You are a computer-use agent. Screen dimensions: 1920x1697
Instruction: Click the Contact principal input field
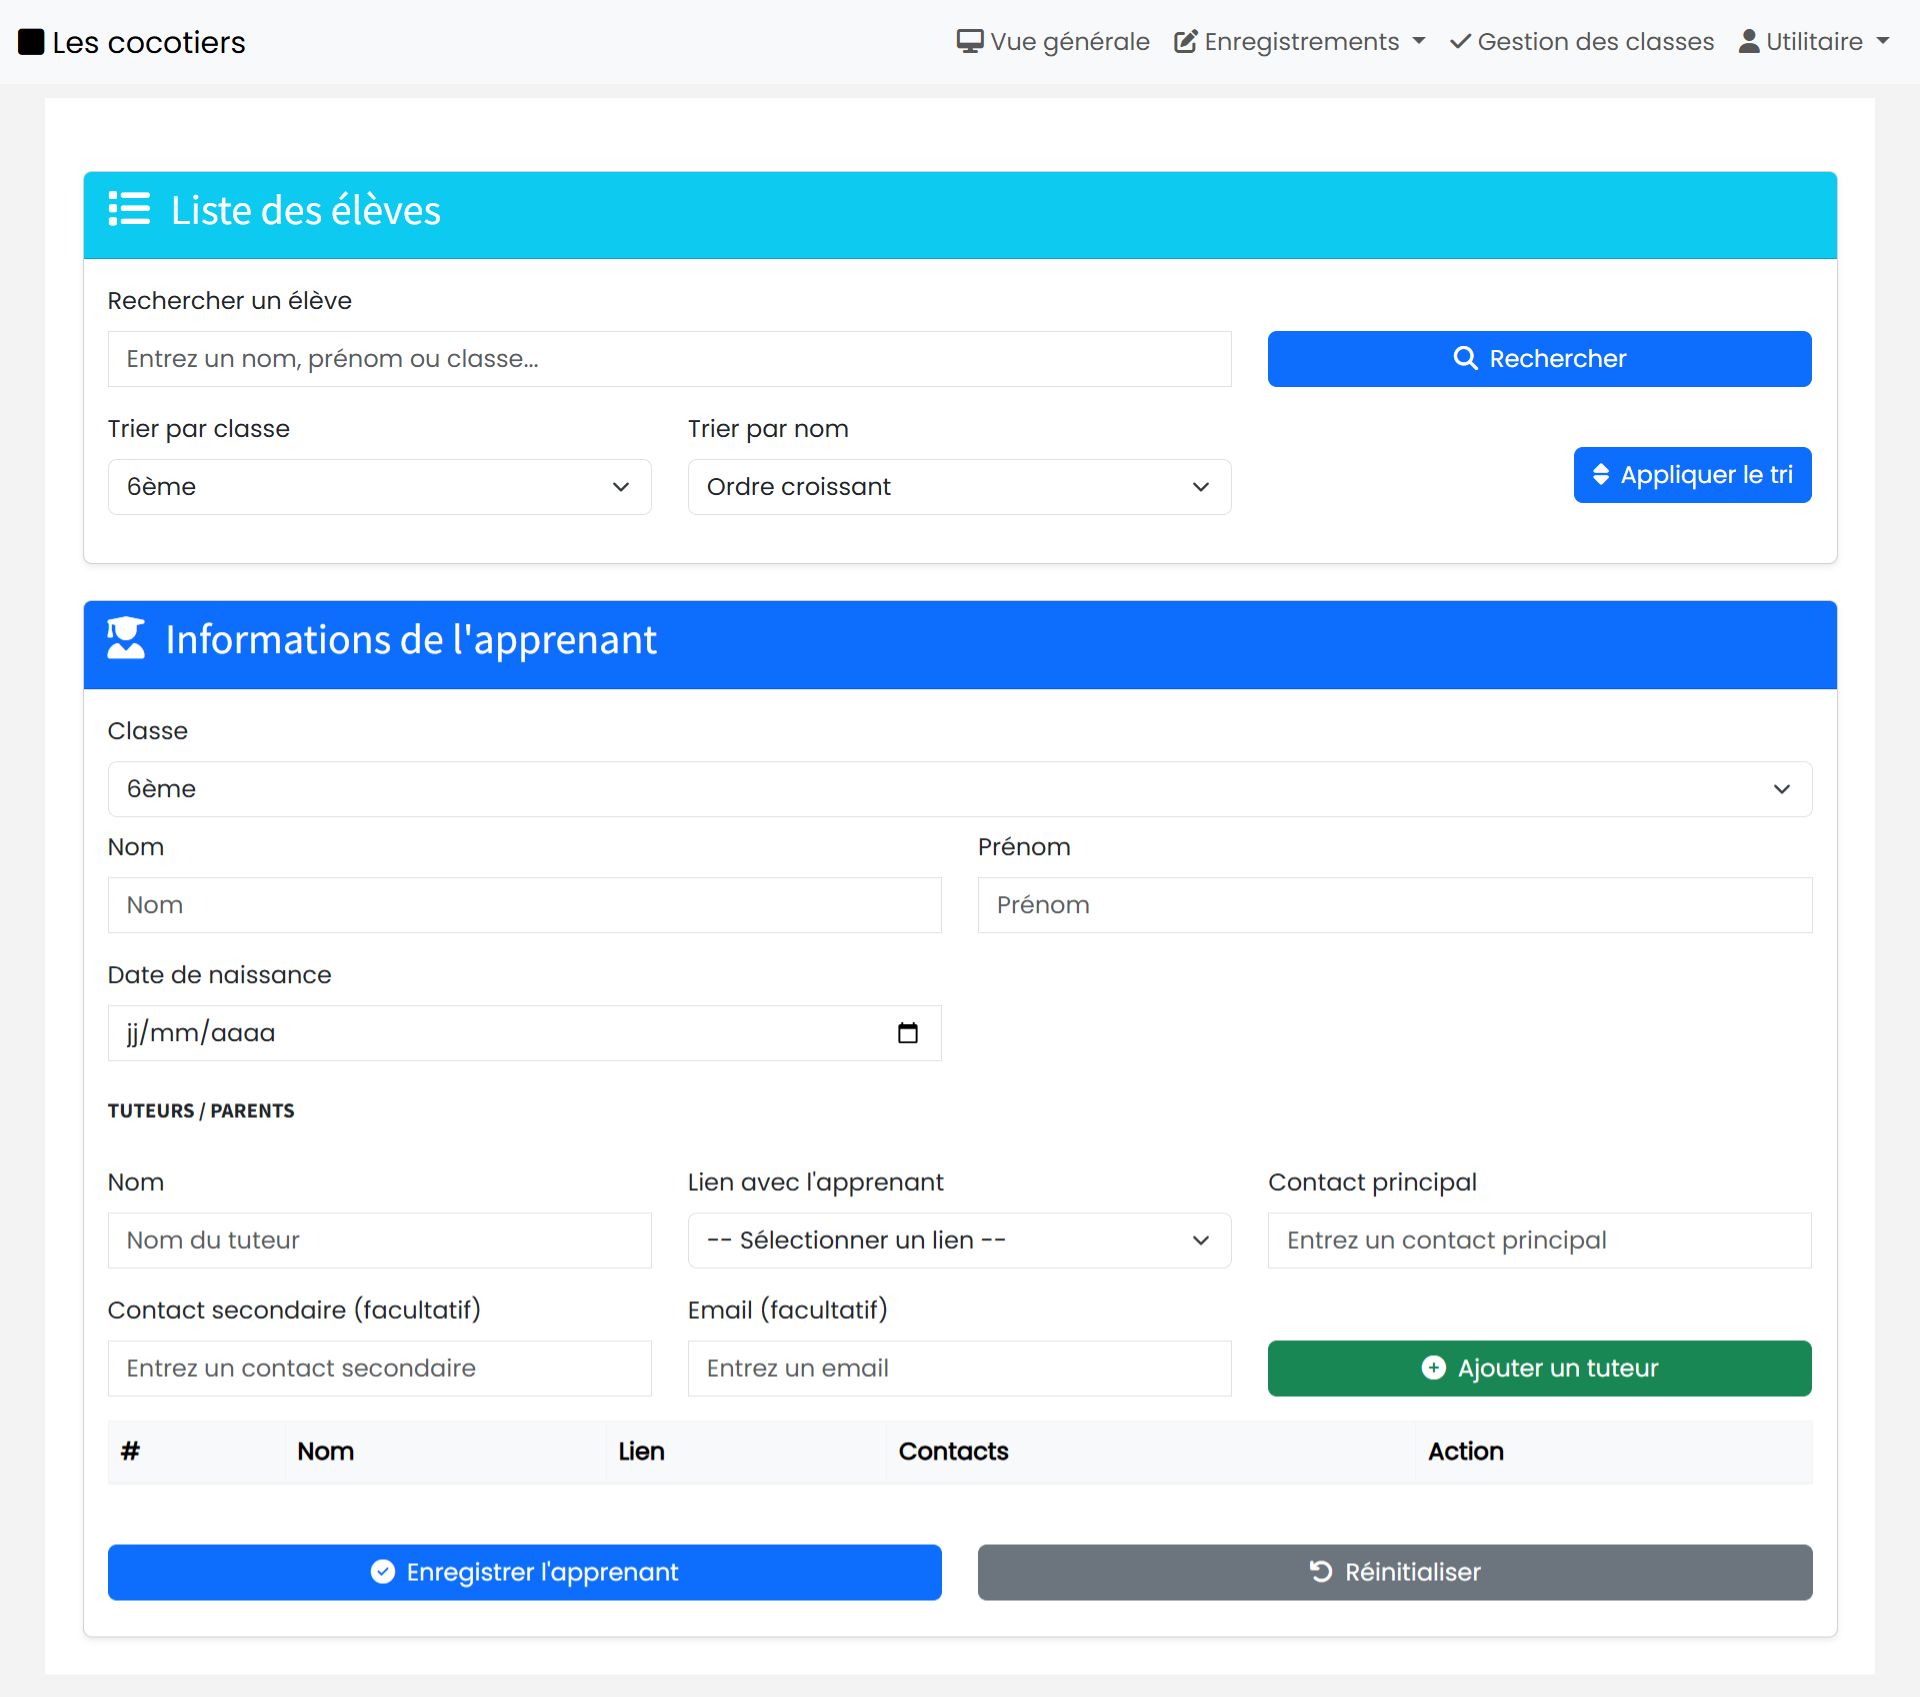(x=1538, y=1240)
